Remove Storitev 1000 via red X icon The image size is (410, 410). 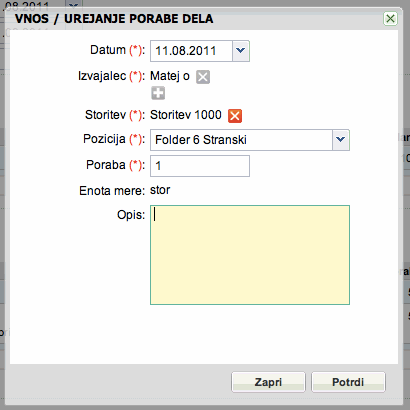coord(235,116)
